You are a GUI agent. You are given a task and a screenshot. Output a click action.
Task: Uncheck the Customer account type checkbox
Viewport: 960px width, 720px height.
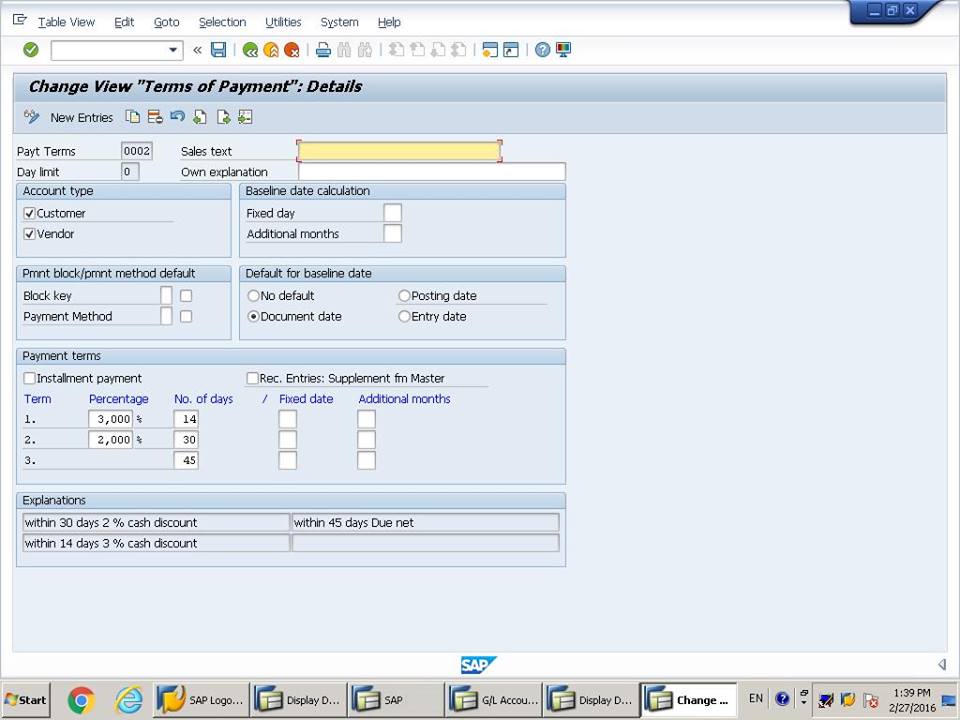(x=29, y=213)
